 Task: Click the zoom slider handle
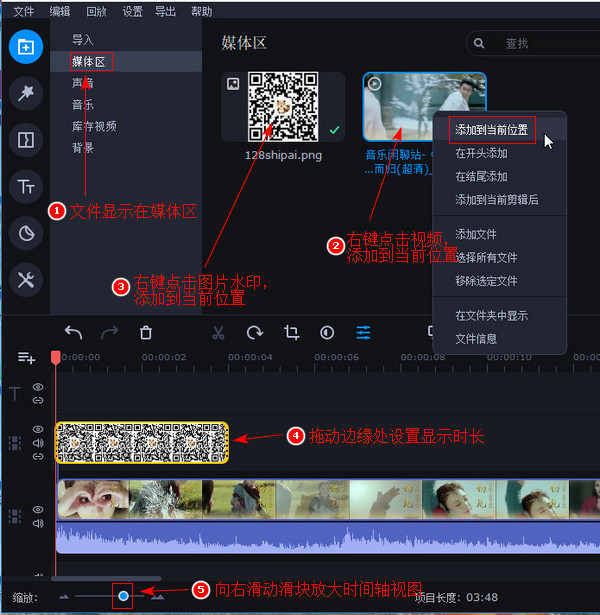pos(123,596)
